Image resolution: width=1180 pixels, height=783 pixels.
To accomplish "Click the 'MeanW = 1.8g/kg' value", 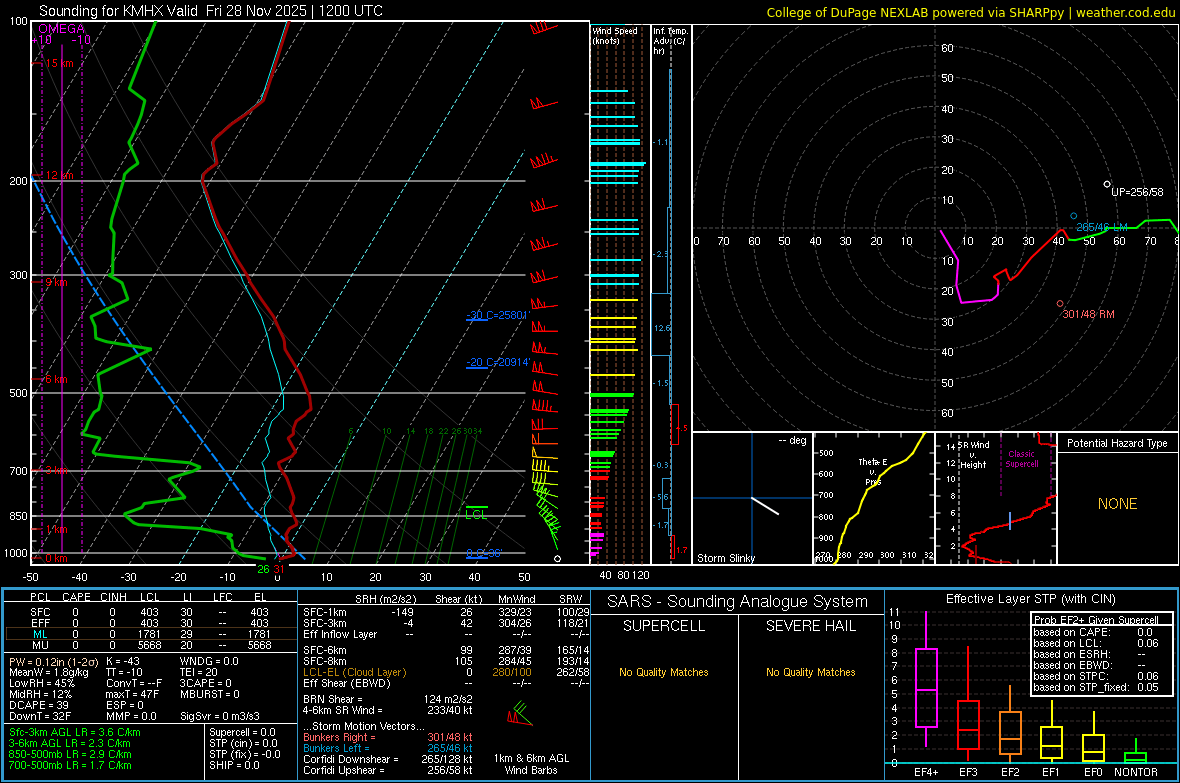I will coord(48,672).
